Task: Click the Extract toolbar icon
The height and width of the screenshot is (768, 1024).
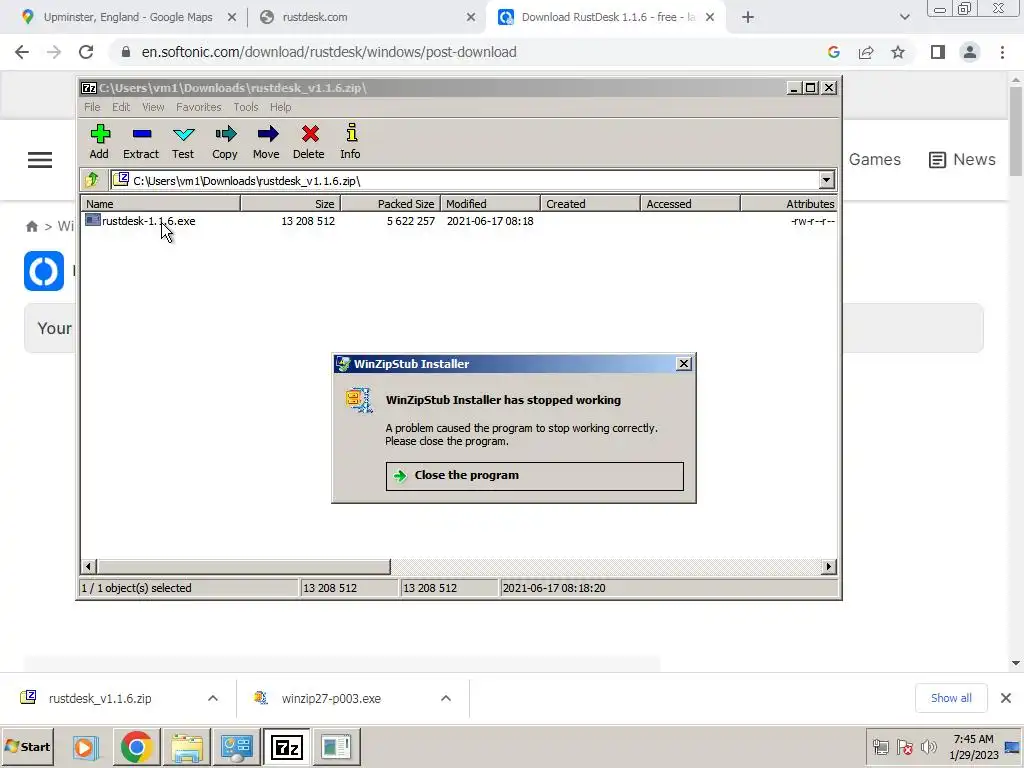Action: tap(141, 142)
